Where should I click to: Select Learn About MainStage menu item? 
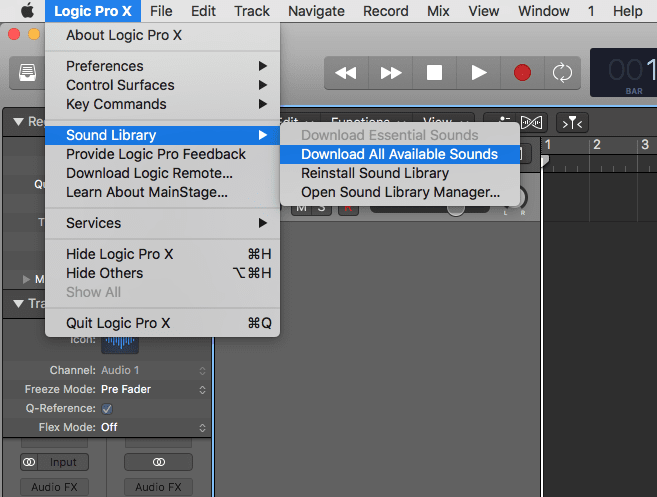(162, 192)
